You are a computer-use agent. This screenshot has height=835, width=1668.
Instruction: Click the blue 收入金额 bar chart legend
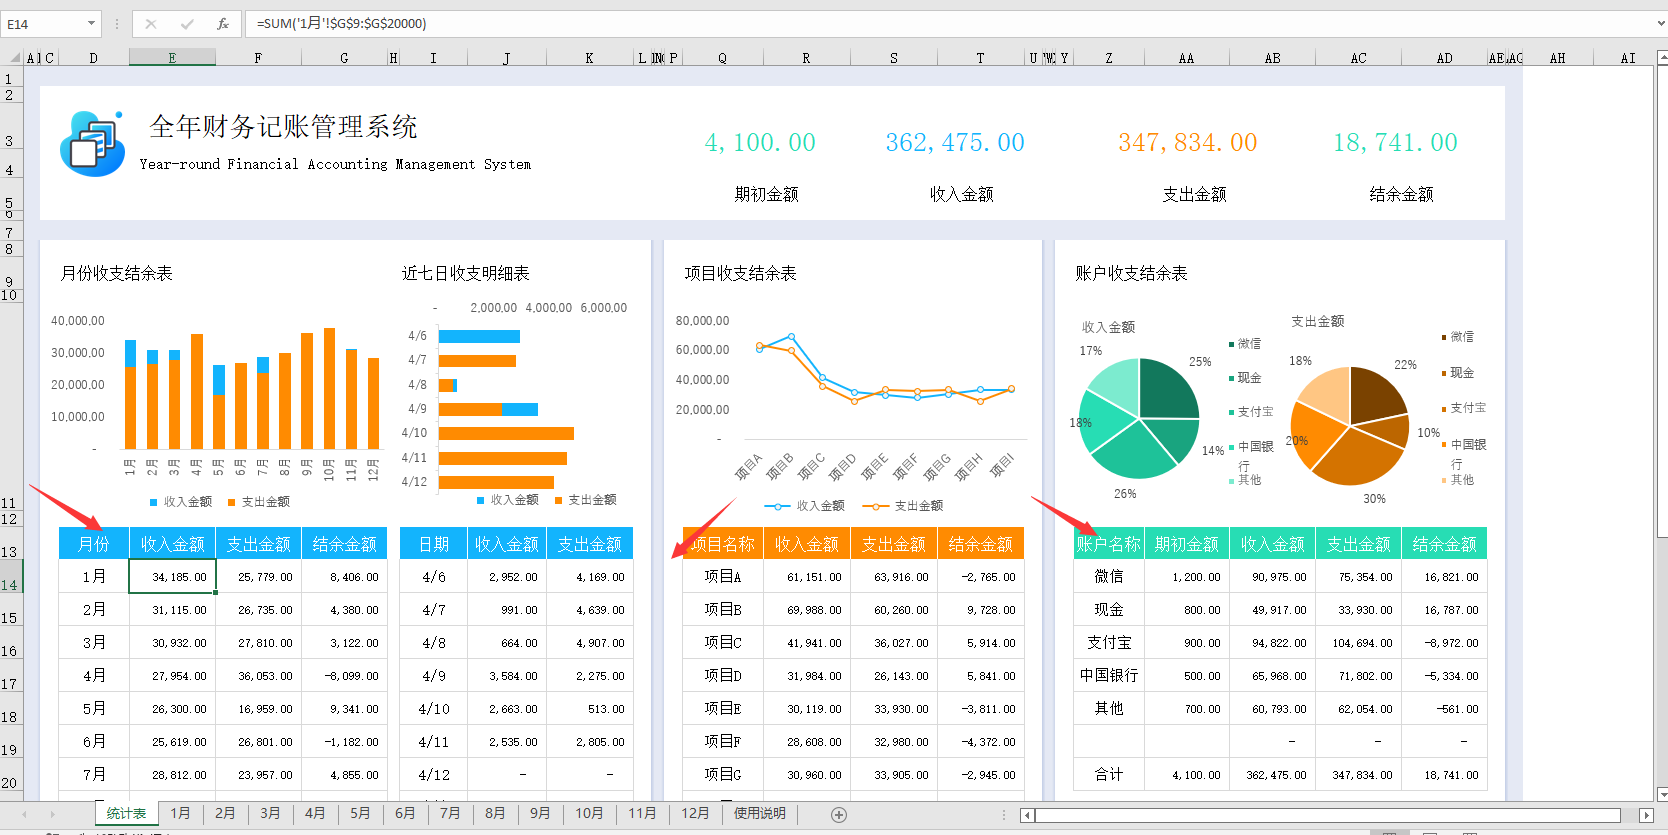181,502
